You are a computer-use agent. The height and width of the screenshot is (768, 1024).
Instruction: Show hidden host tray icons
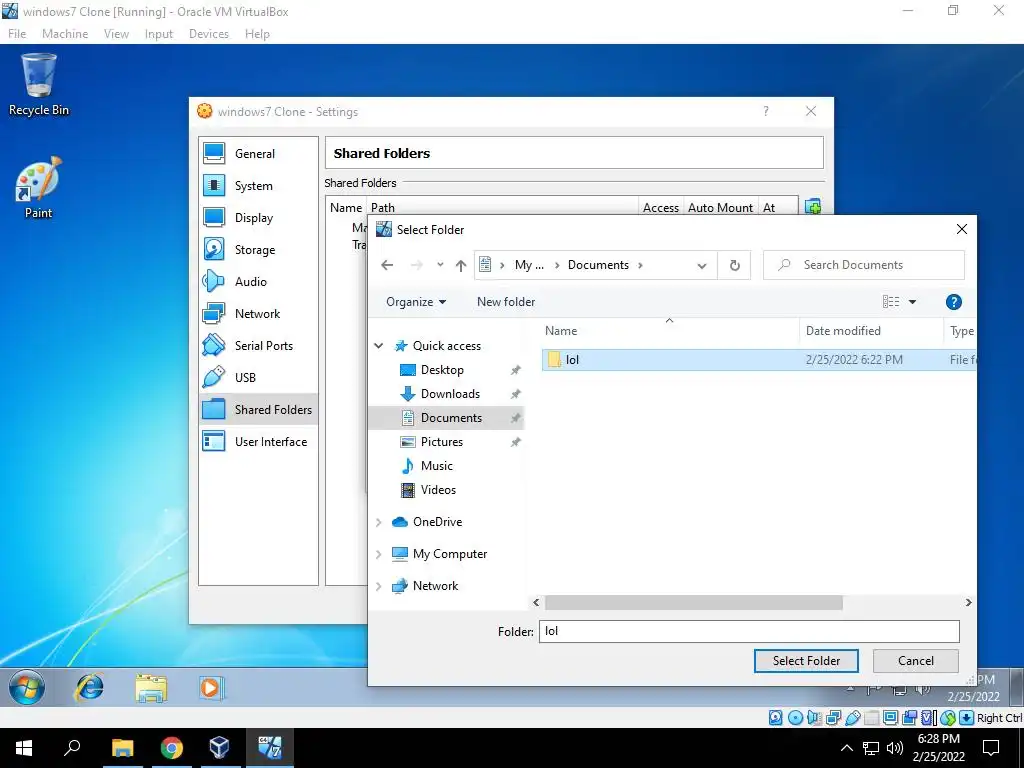[x=846, y=748]
